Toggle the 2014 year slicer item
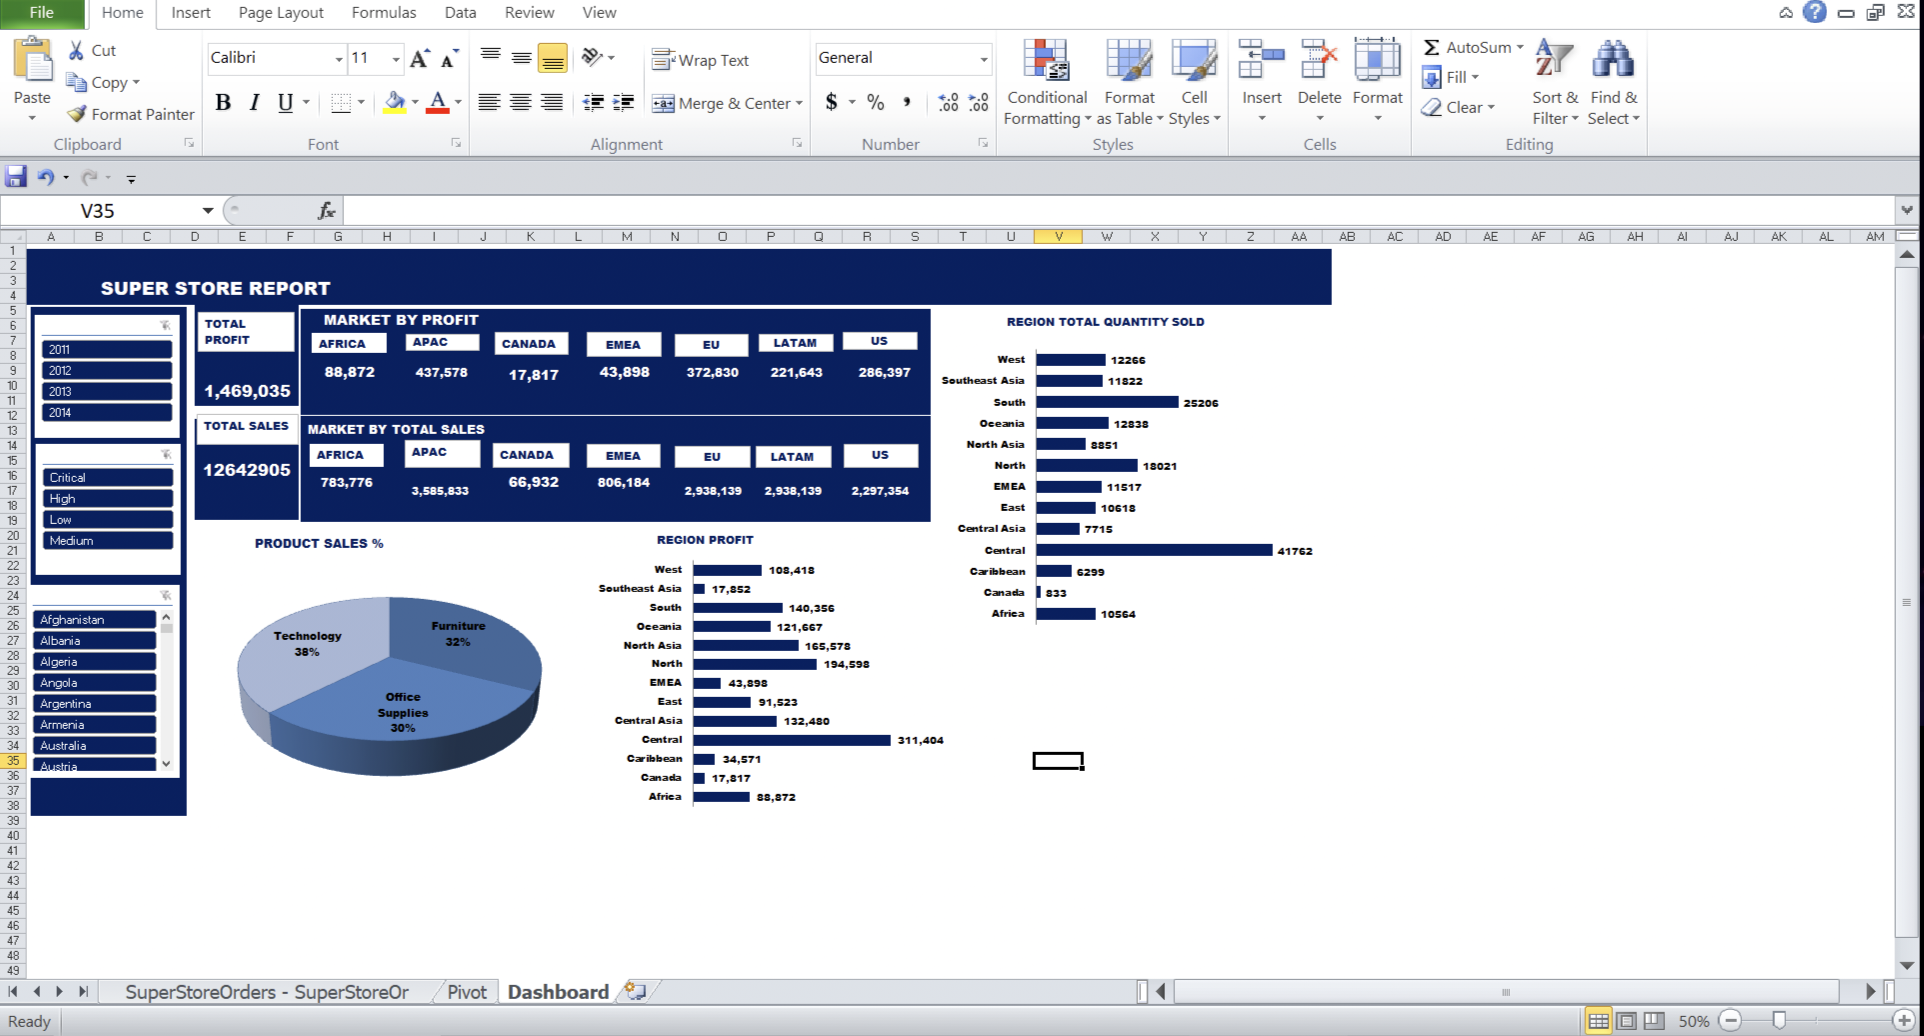The height and width of the screenshot is (1036, 1924). (107, 412)
